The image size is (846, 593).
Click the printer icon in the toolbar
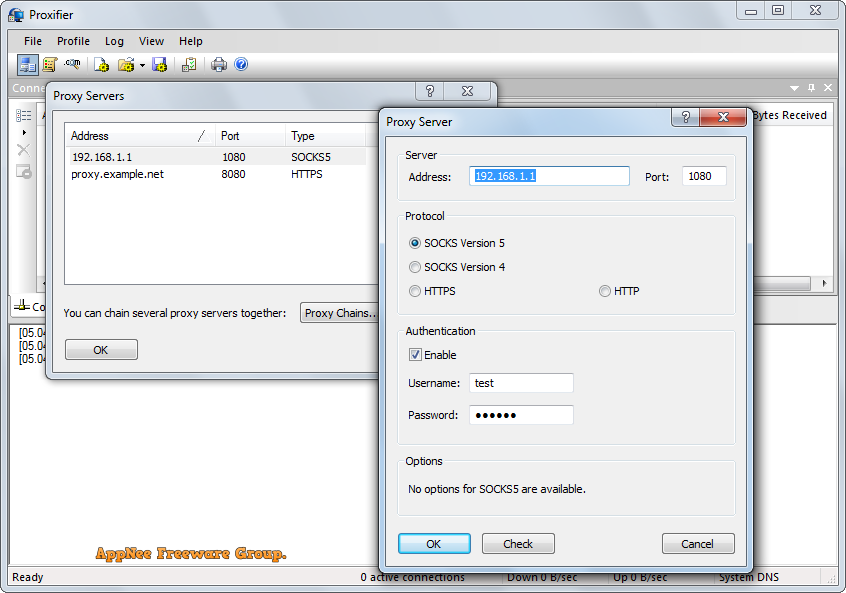(219, 65)
